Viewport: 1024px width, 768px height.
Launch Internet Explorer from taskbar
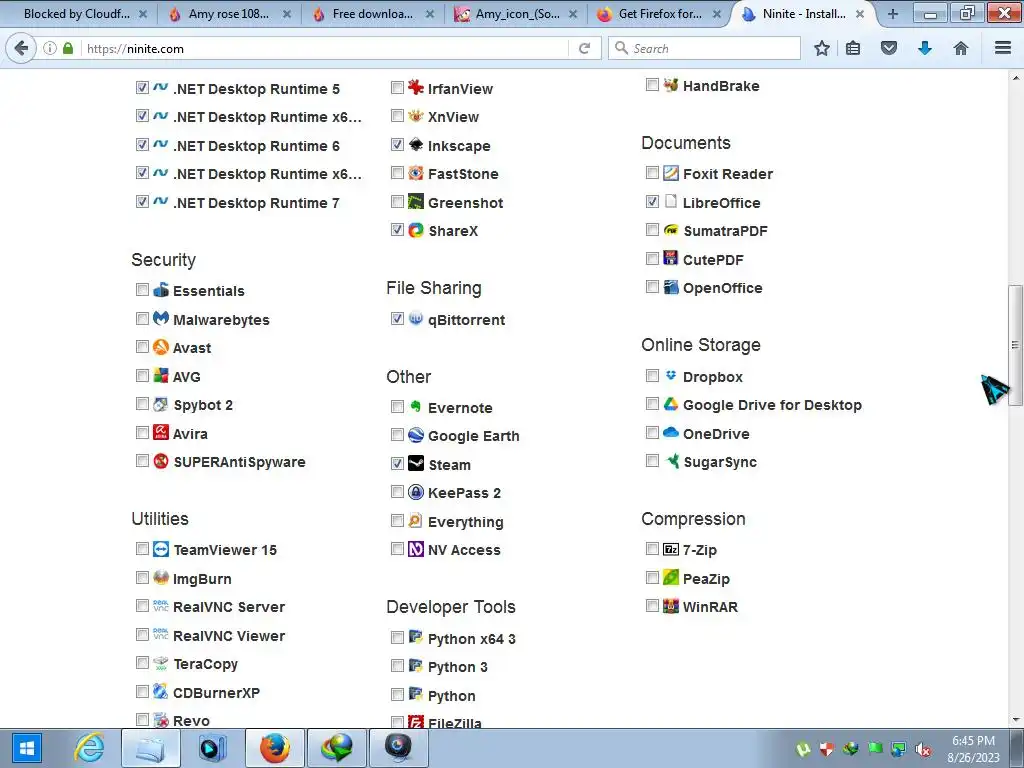click(89, 748)
